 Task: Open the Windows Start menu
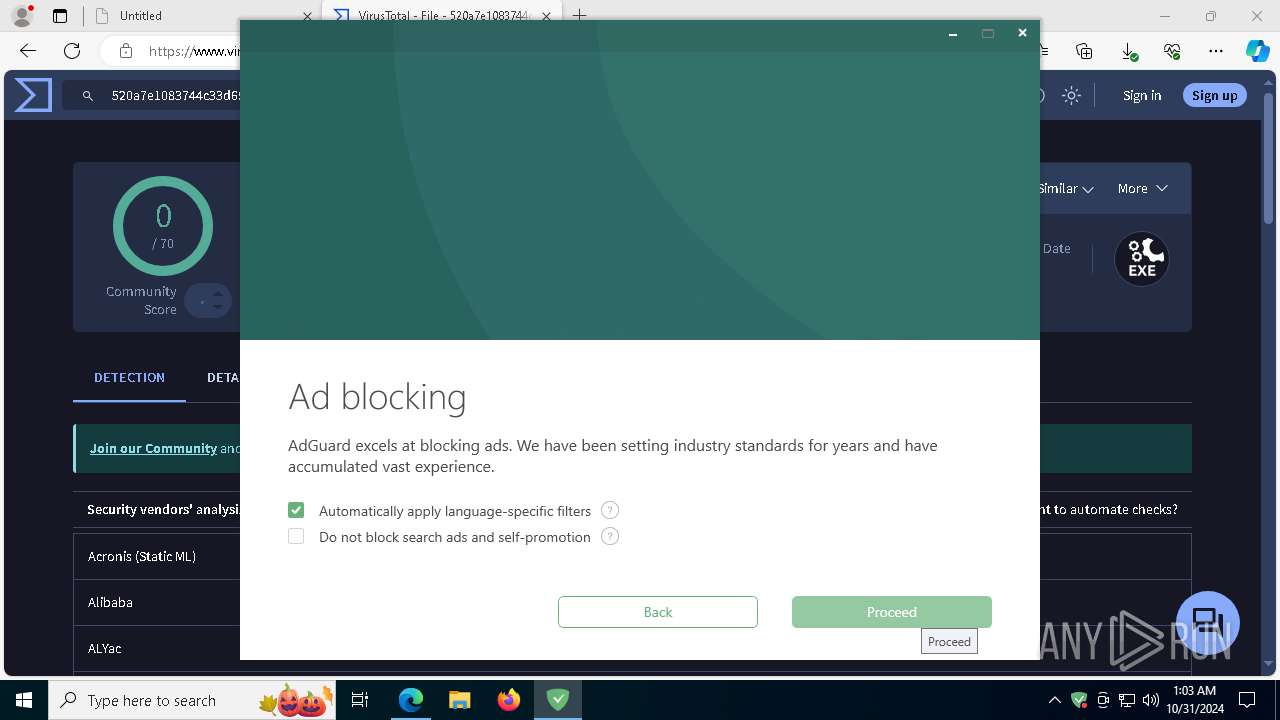click(x=24, y=700)
